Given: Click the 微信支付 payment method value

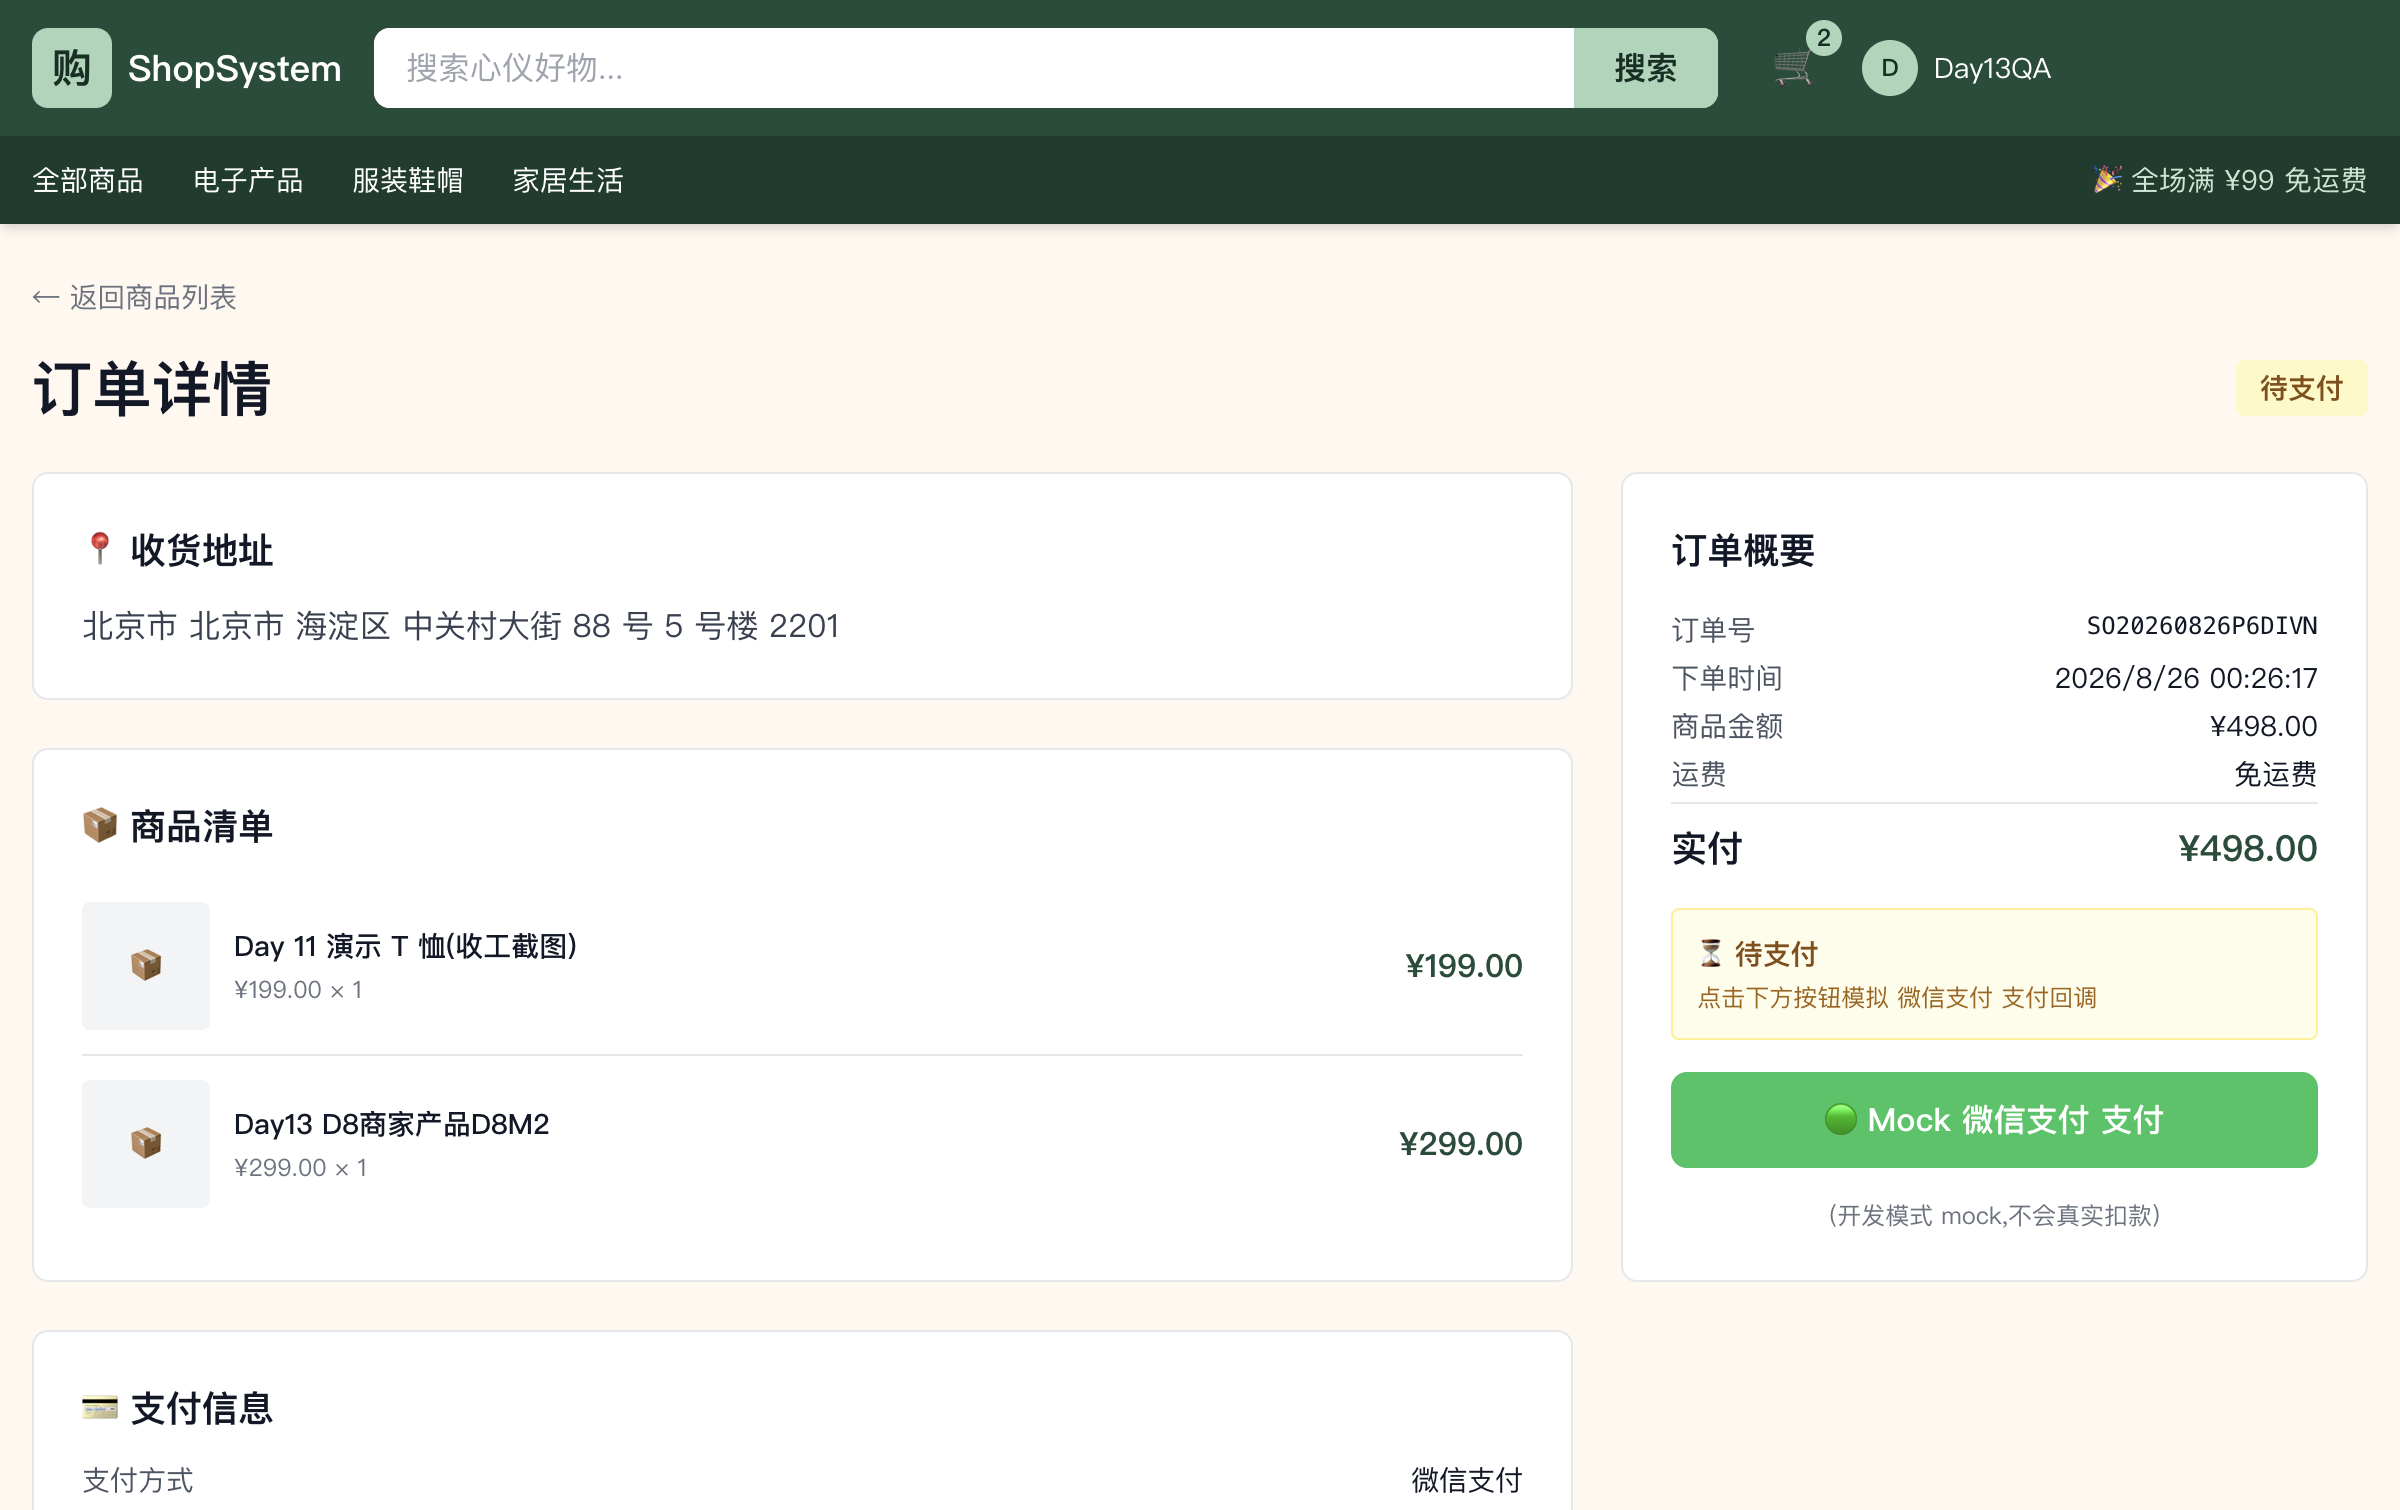Looking at the screenshot, I should coord(1466,1480).
